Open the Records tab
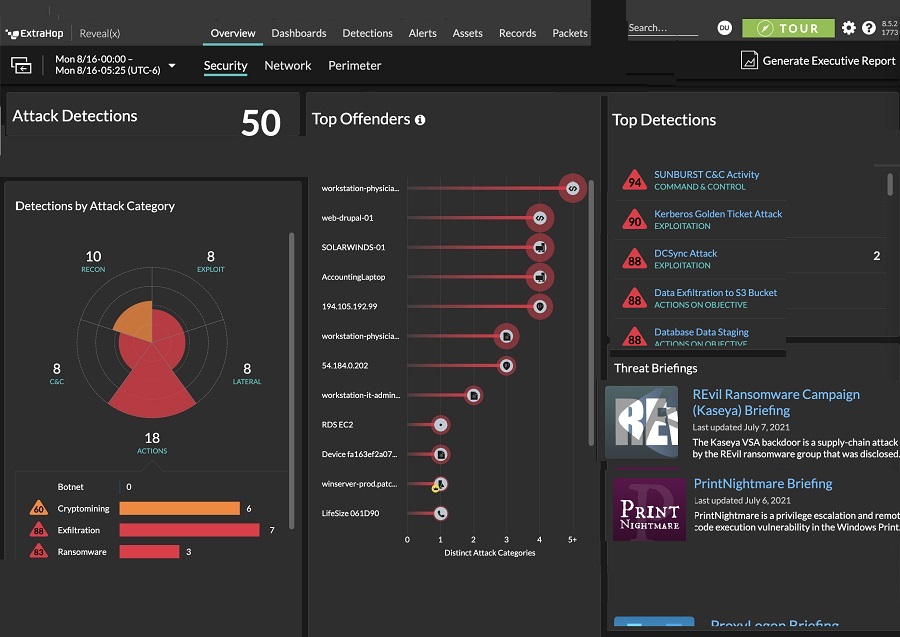 517,33
